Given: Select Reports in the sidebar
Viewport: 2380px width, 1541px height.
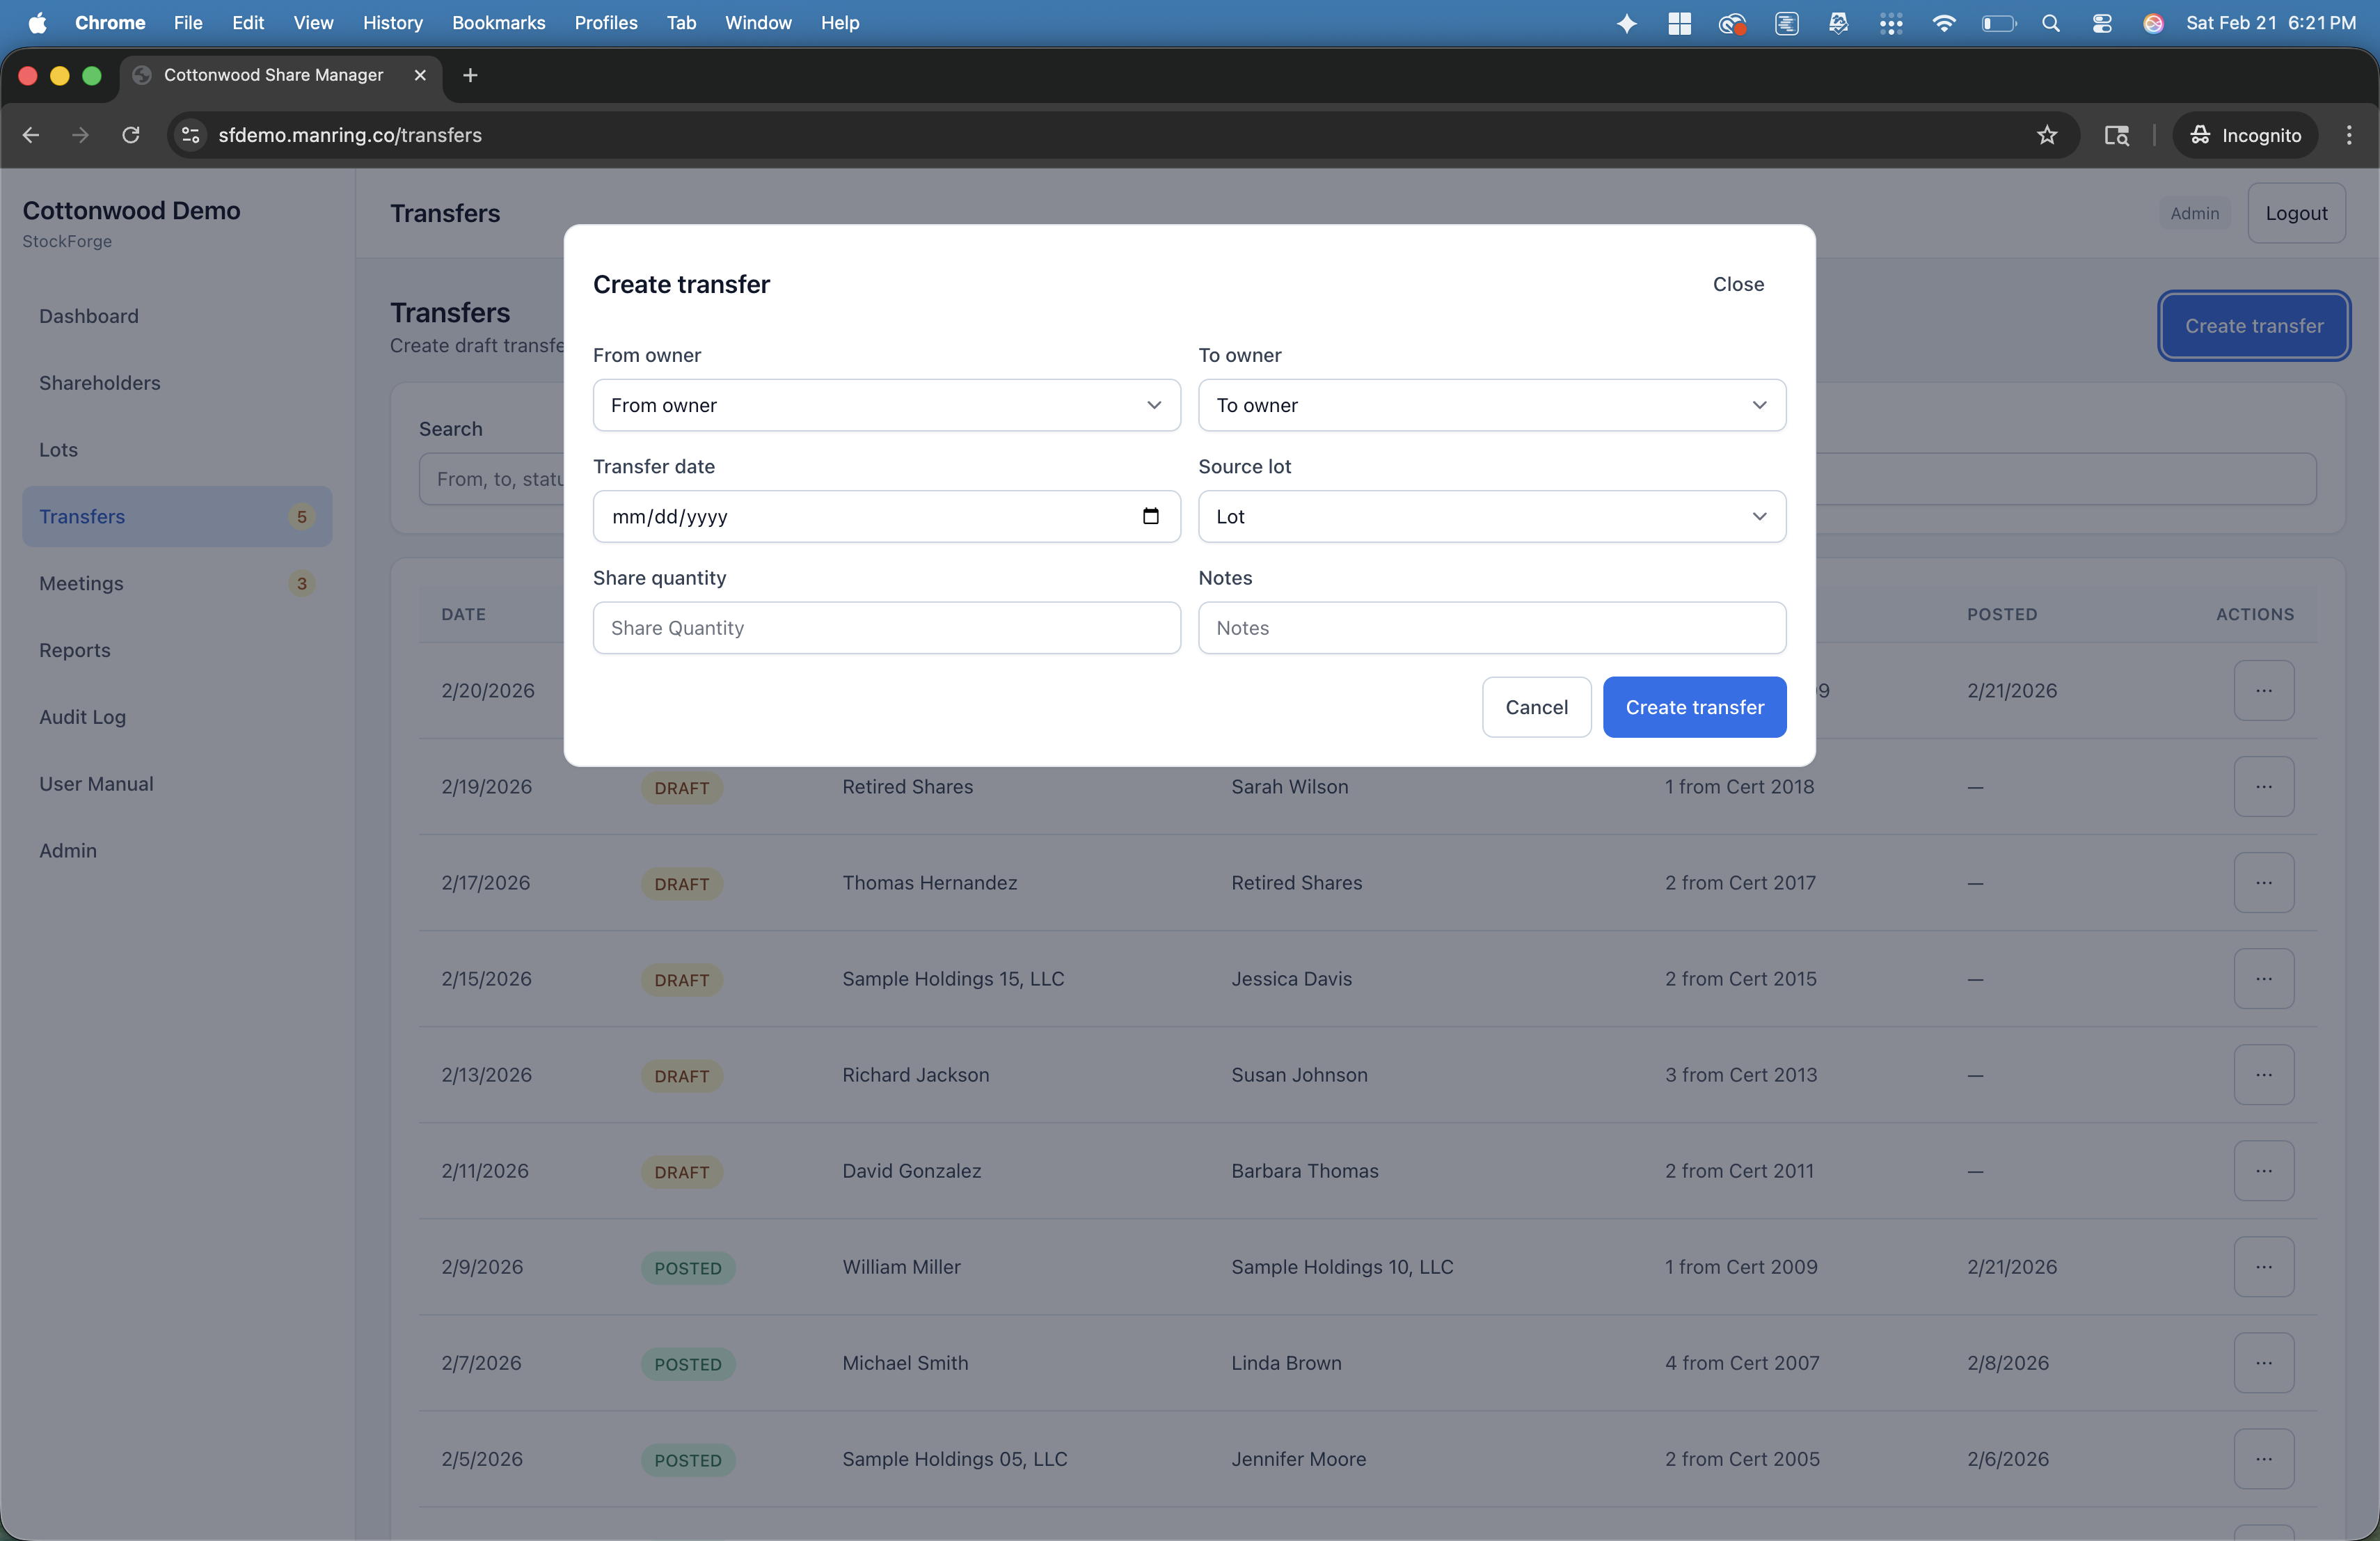Looking at the screenshot, I should click(74, 649).
